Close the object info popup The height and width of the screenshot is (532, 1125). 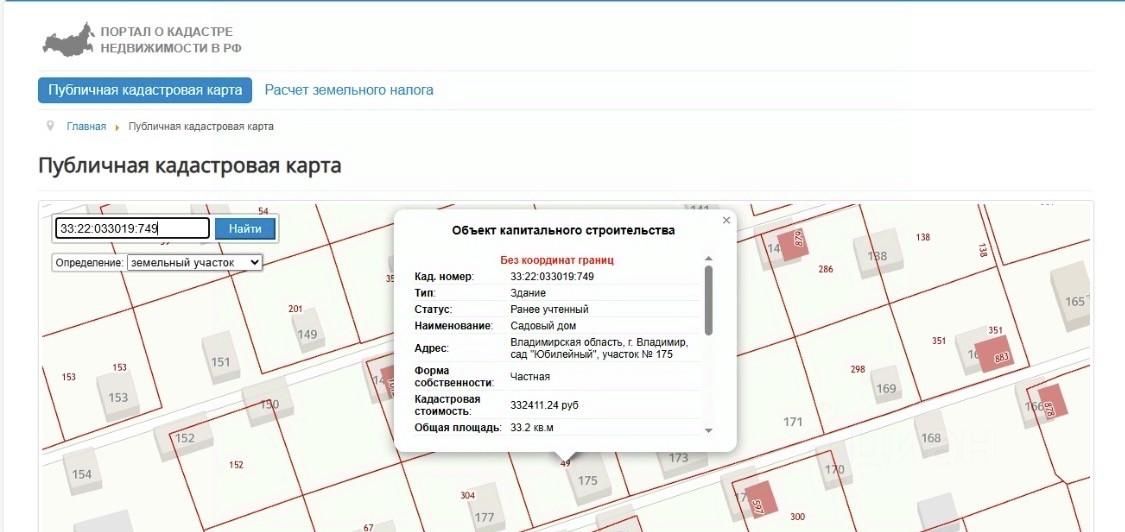click(726, 220)
